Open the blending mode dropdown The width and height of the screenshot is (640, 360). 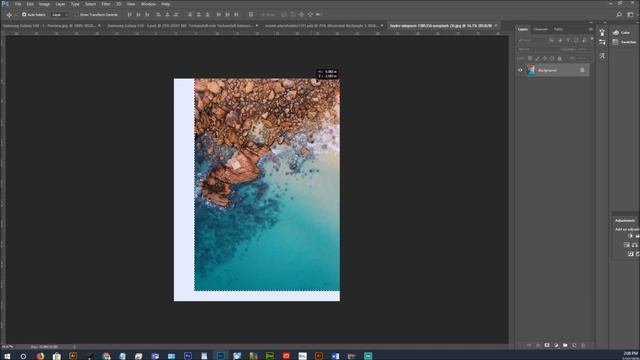[x=537, y=49]
